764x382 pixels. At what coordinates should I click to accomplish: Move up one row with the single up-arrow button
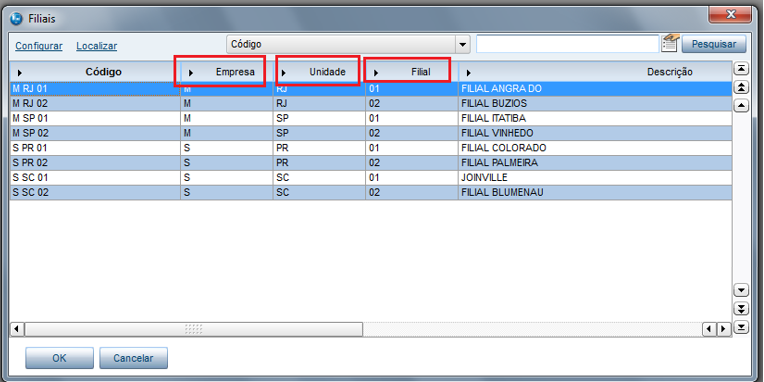741,105
